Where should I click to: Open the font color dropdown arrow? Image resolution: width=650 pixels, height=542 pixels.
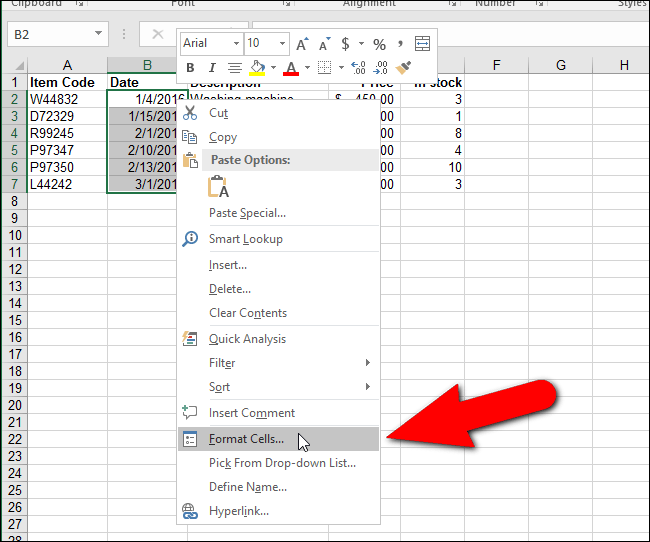(307, 67)
